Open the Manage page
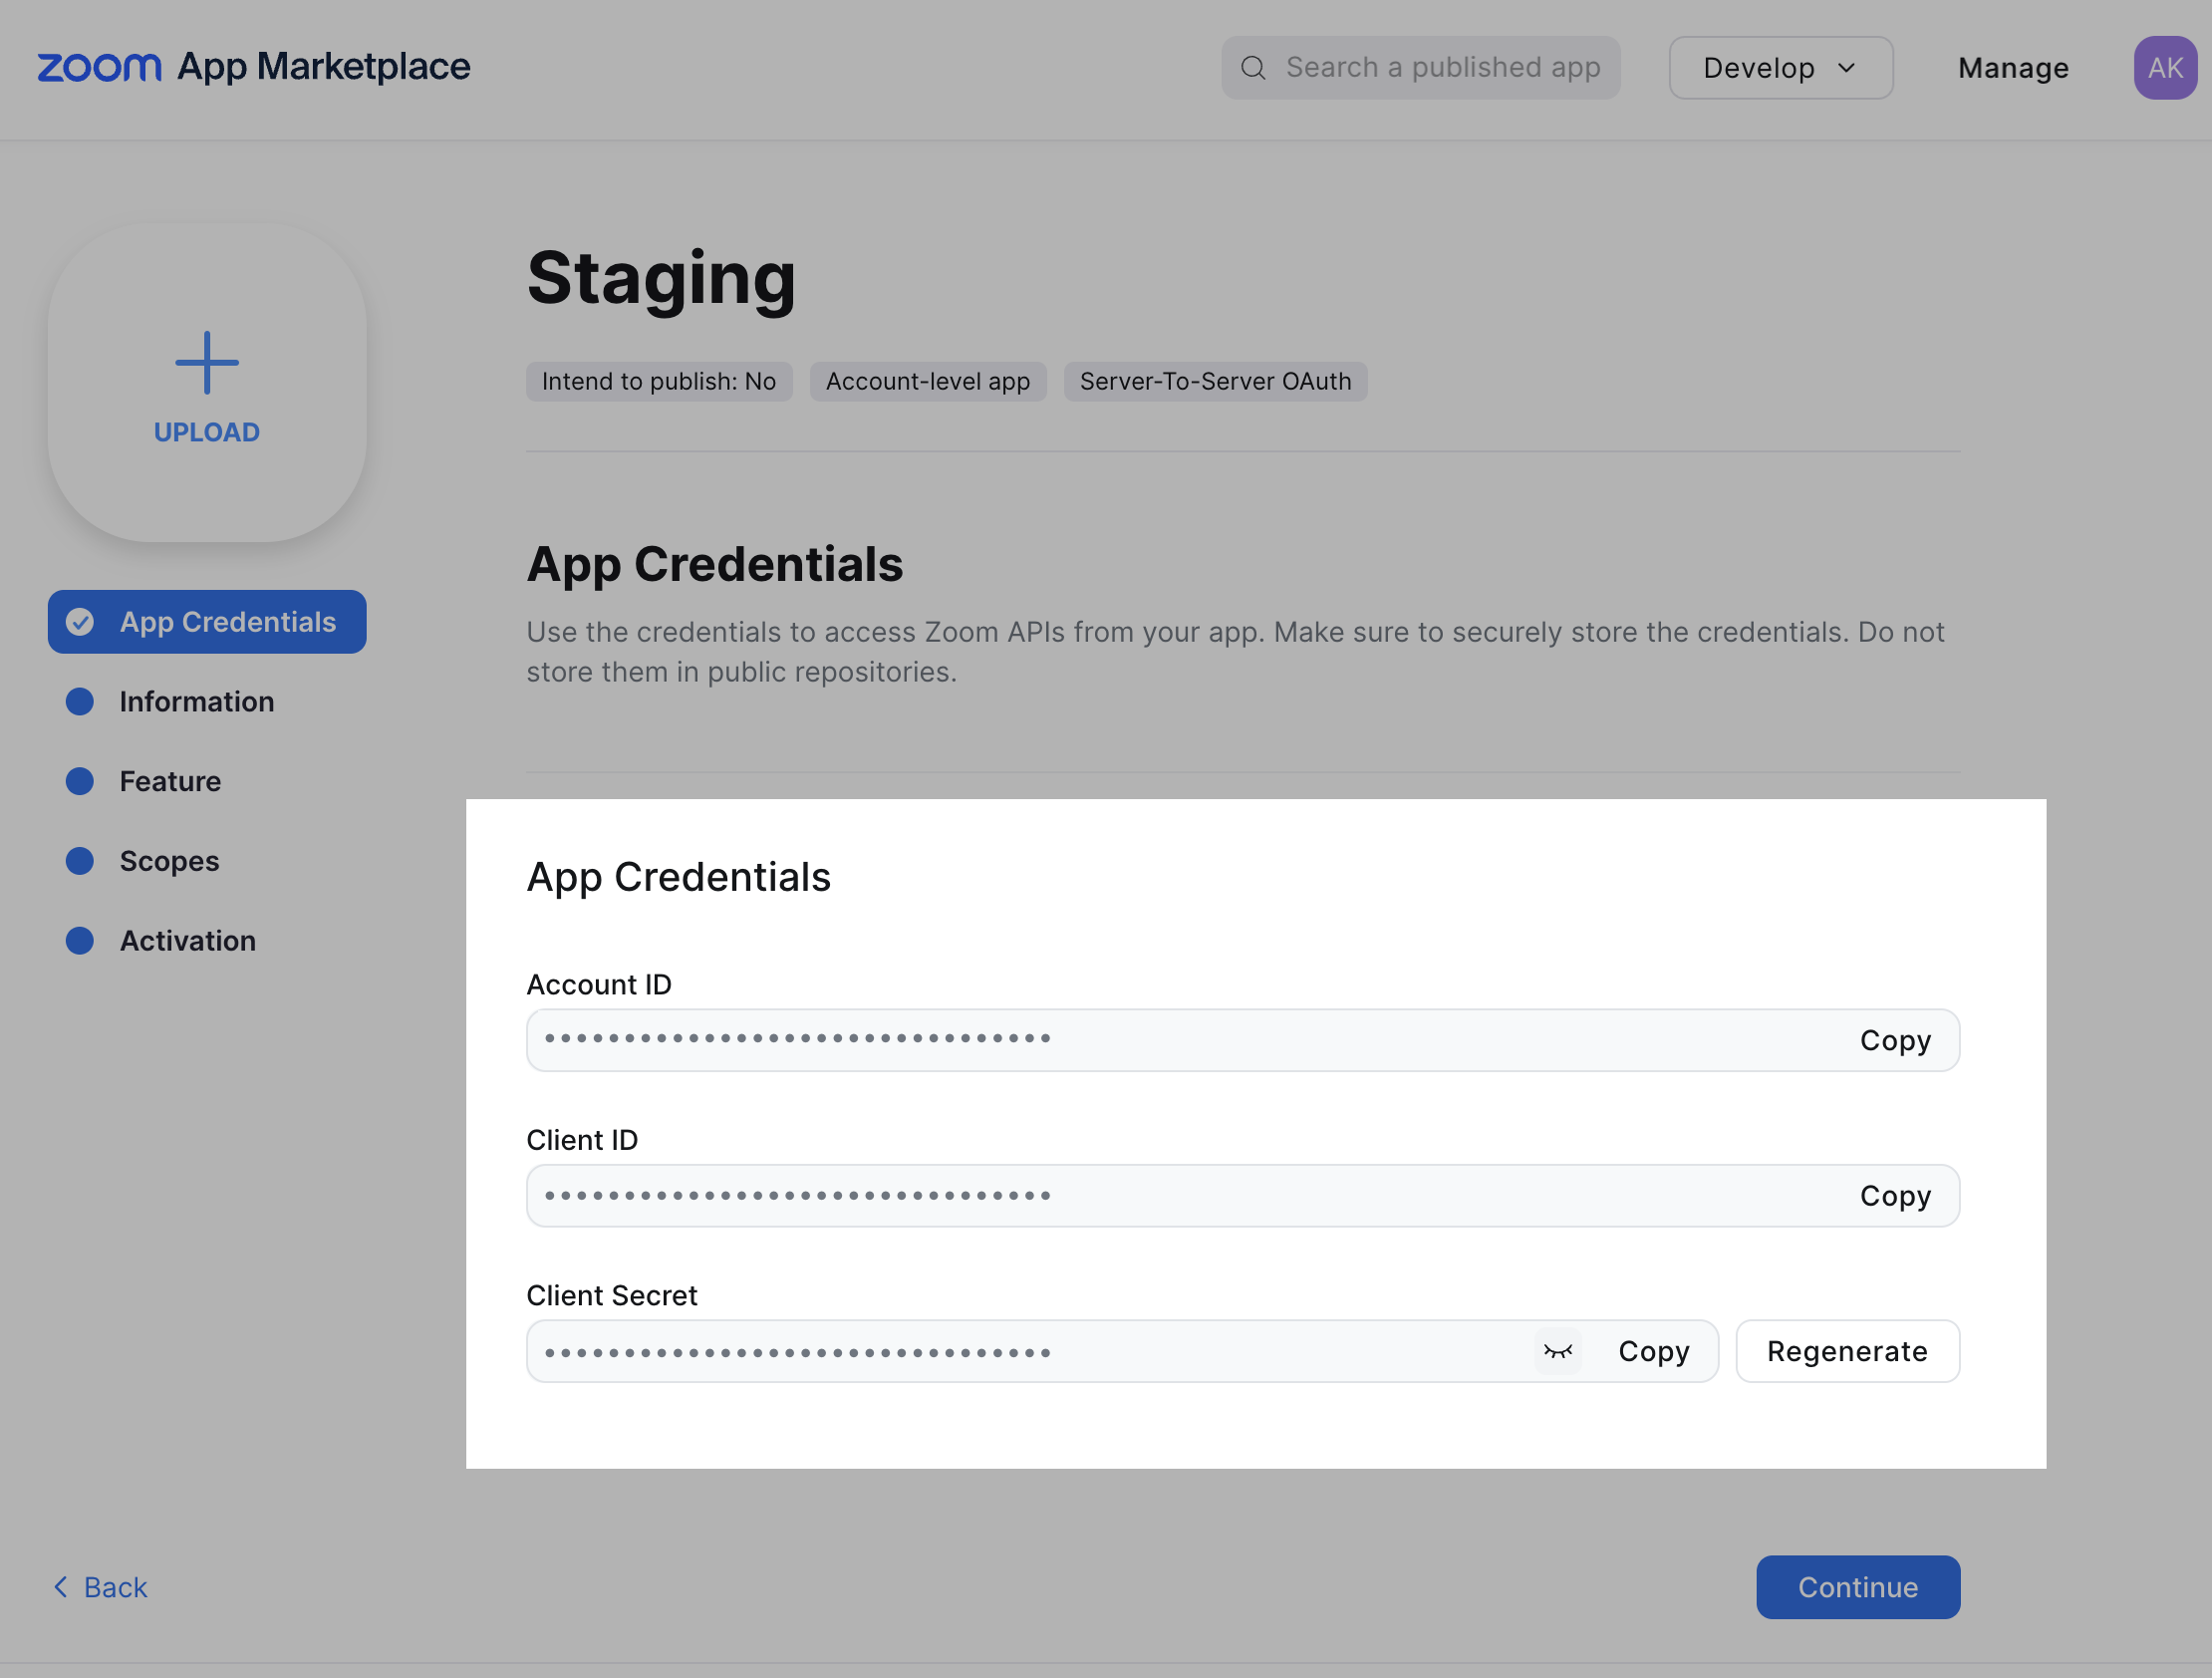2212x1678 pixels. pyautogui.click(x=2013, y=68)
